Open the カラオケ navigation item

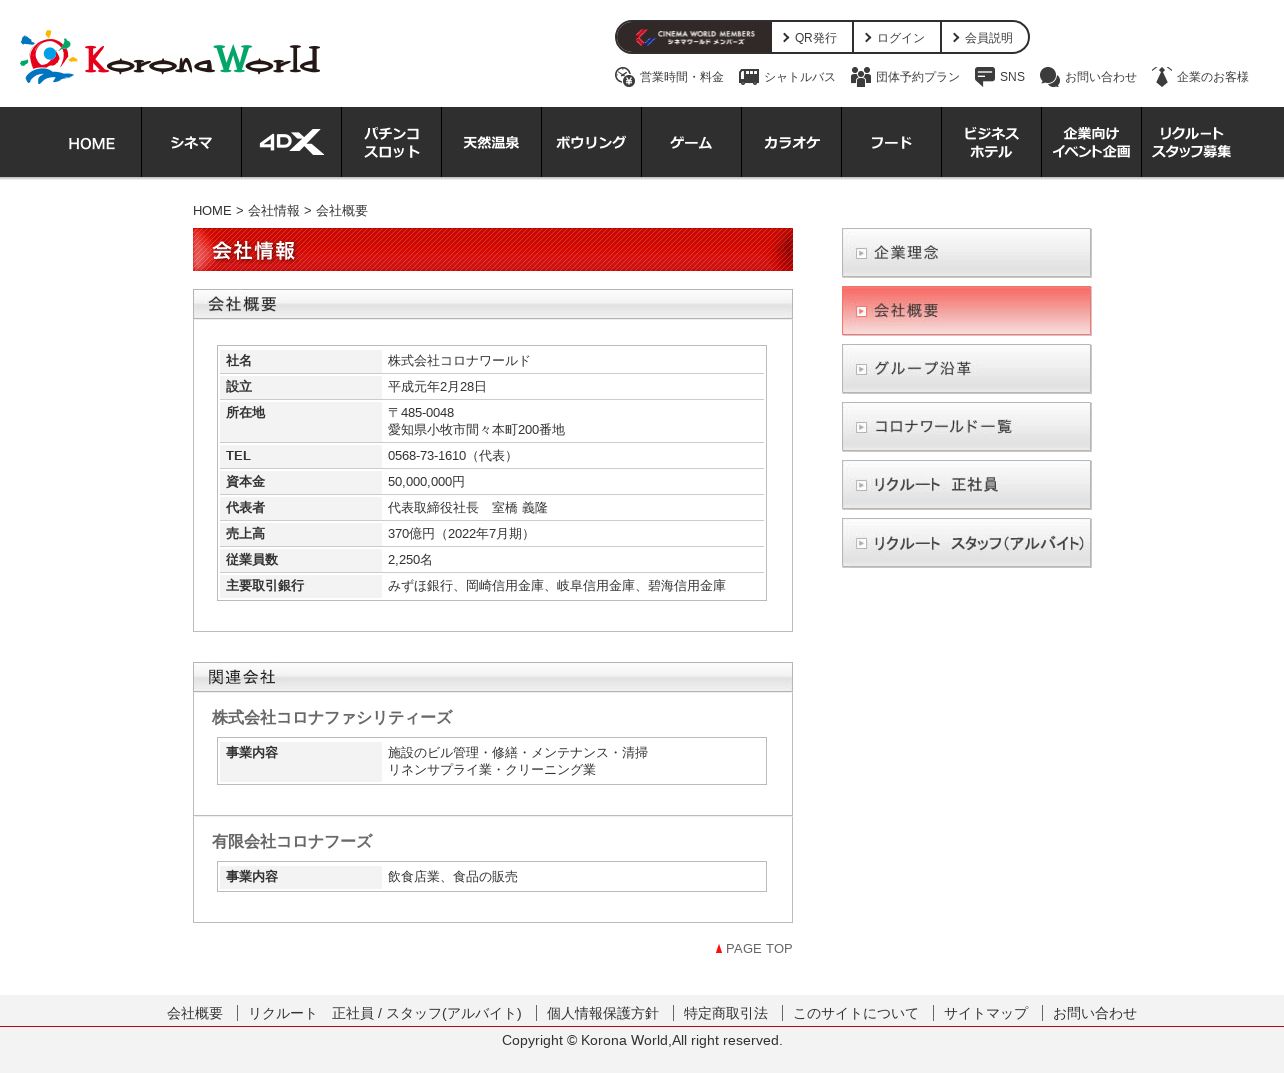[792, 142]
